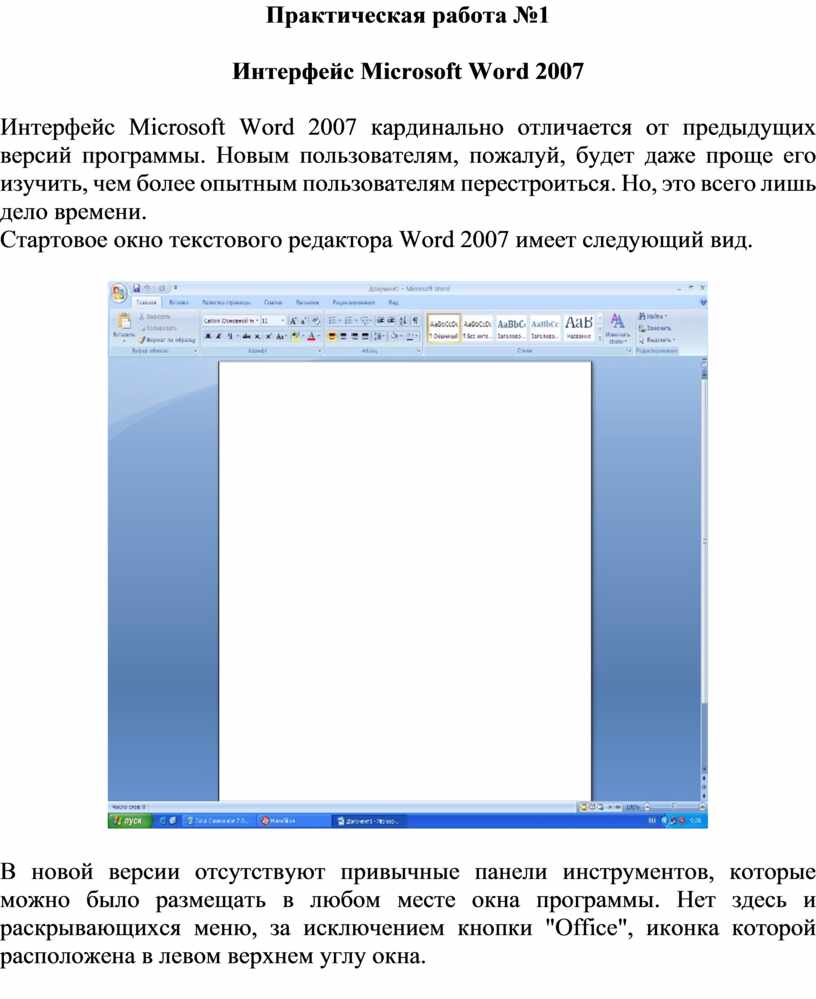Click the Numbering list icon
The height and width of the screenshot is (999, 816).
pos(349,320)
